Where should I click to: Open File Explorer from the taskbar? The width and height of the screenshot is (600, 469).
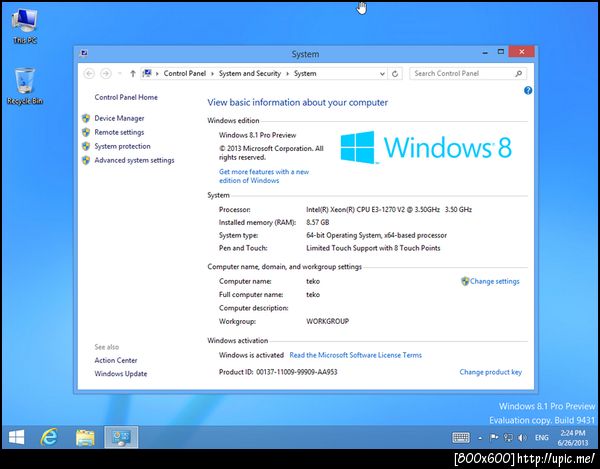[85, 437]
